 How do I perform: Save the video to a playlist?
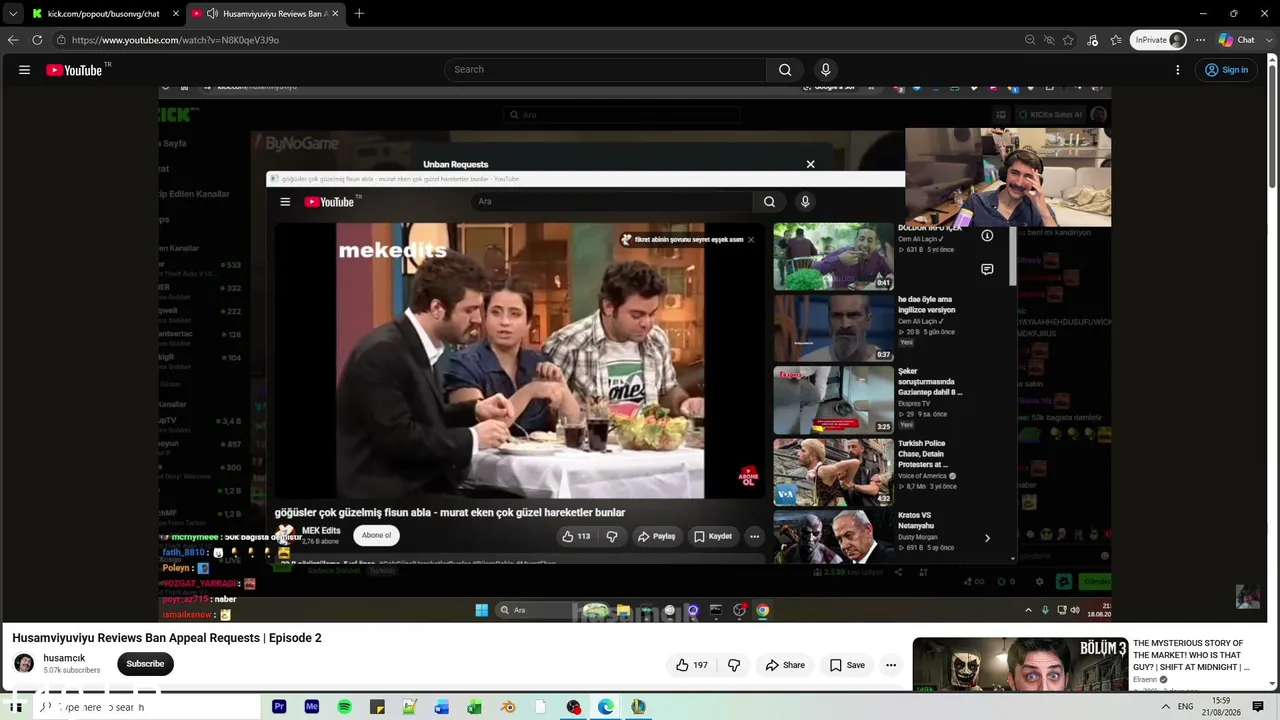point(846,665)
